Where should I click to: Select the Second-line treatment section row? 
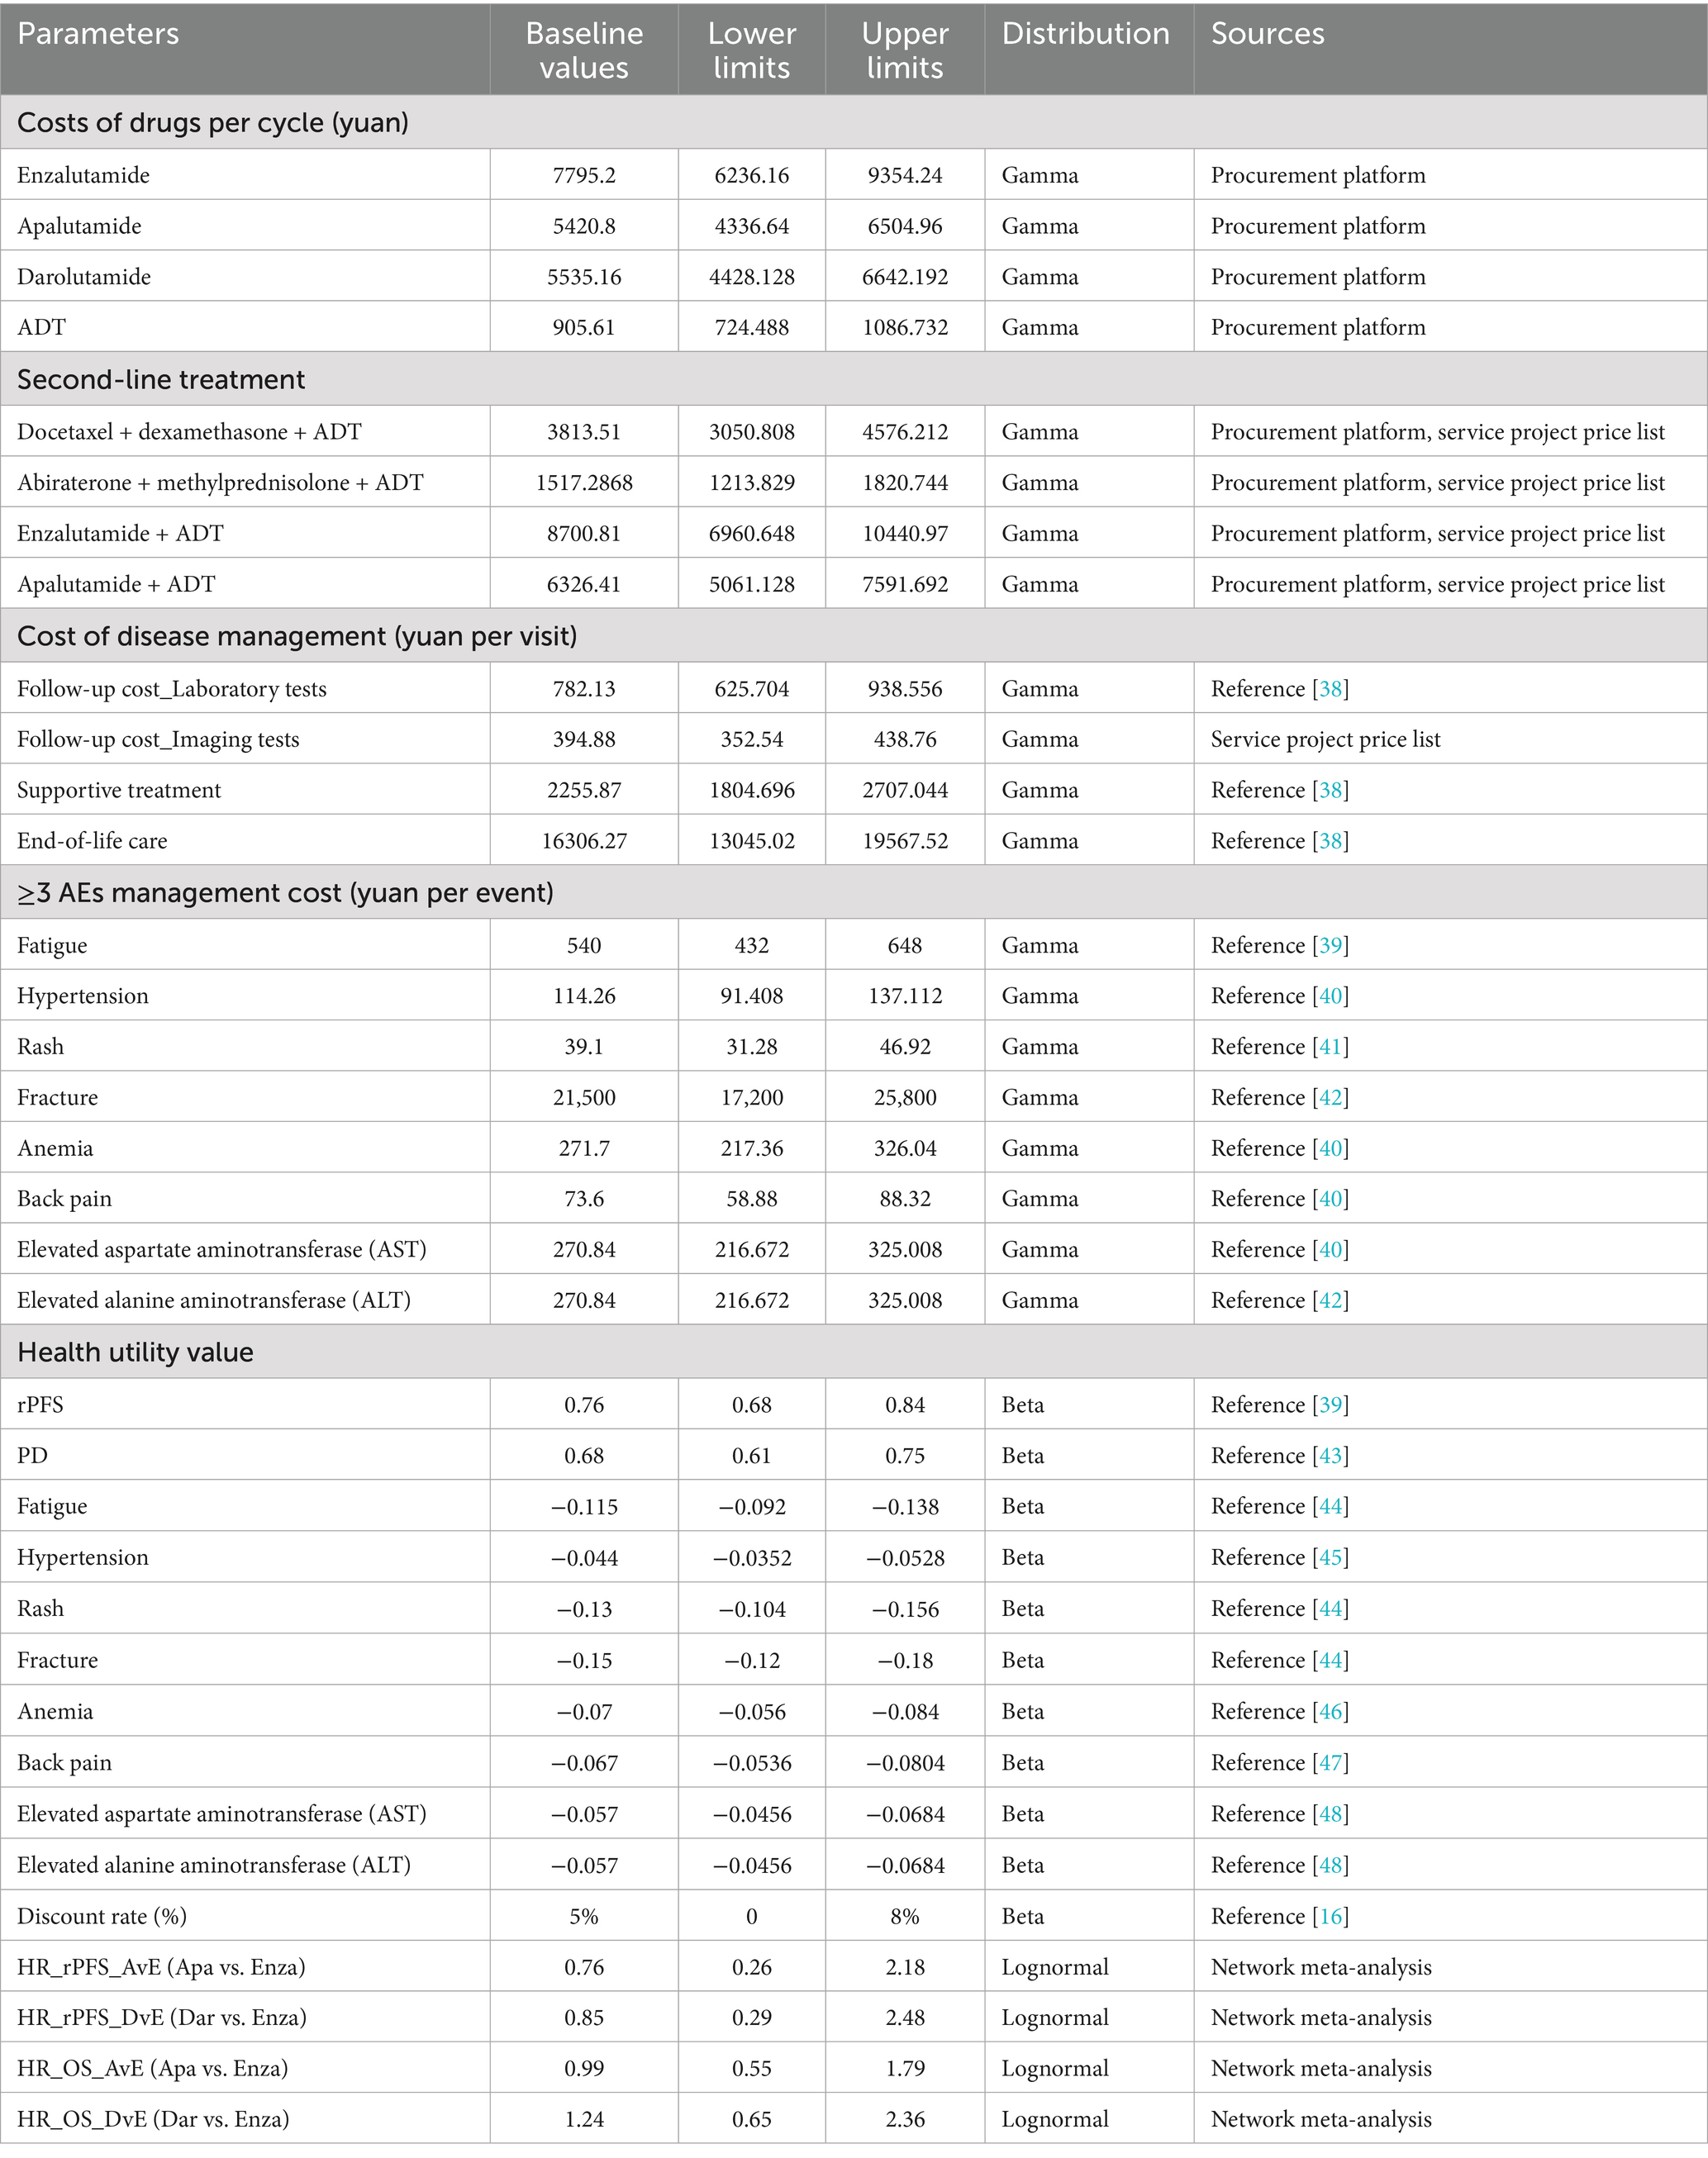[x=161, y=380]
